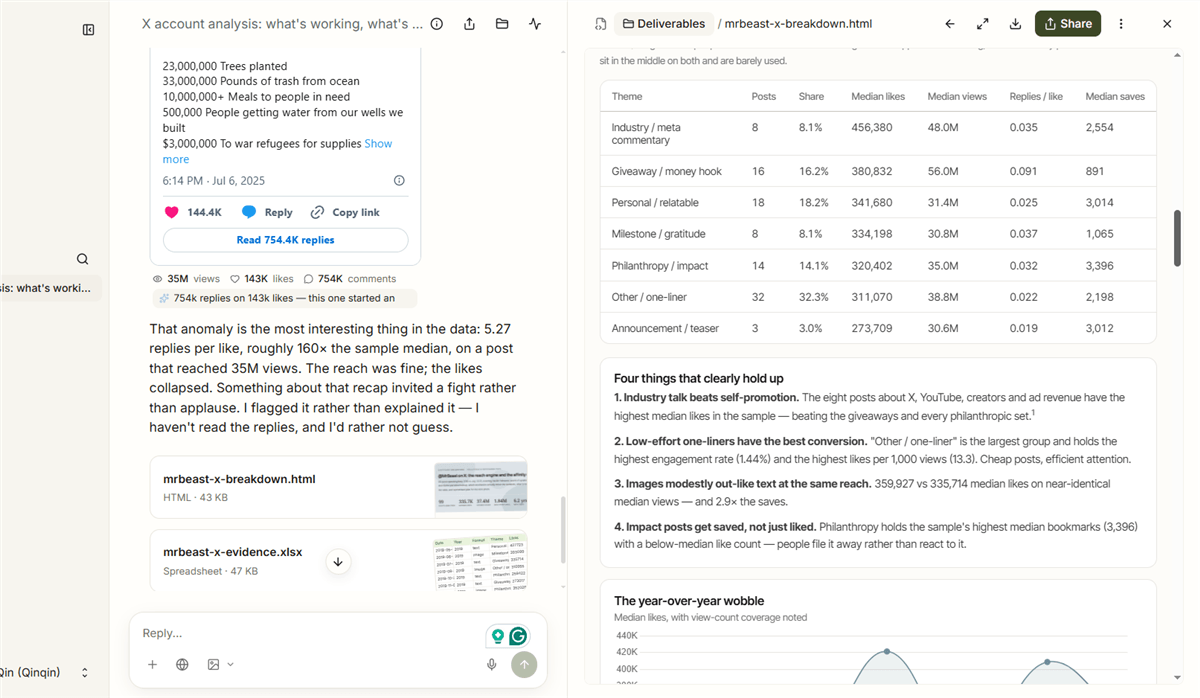Read 754.4K replies on the tweet

pos(286,240)
